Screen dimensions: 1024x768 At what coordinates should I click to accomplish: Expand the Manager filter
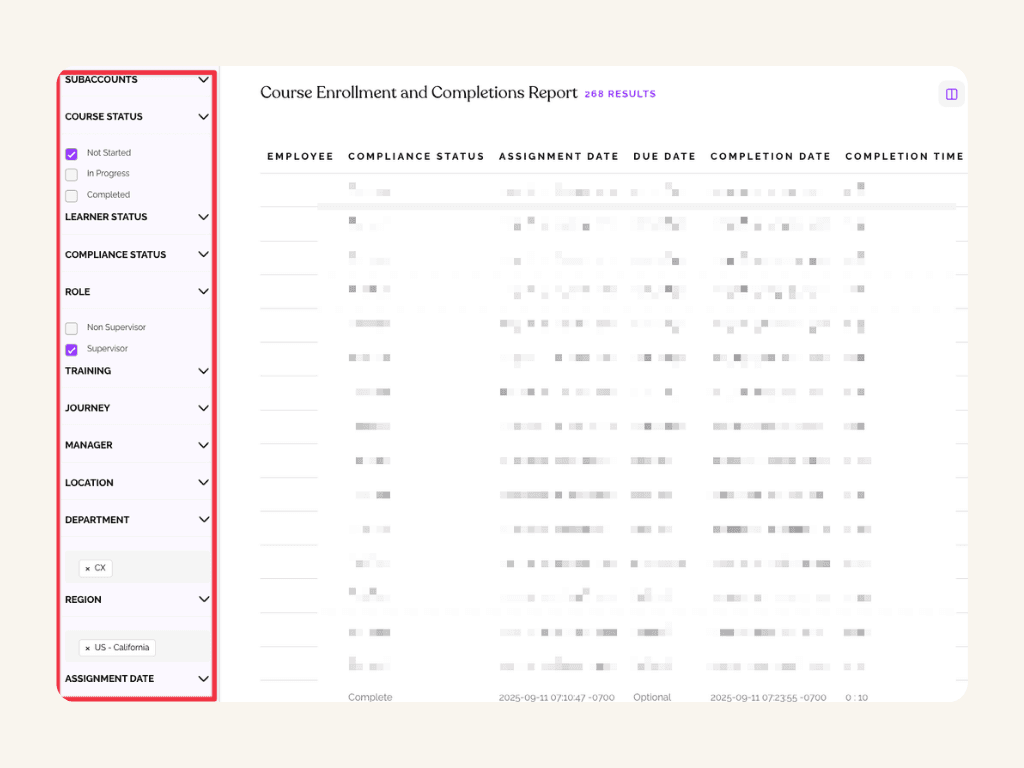pyautogui.click(x=203, y=445)
